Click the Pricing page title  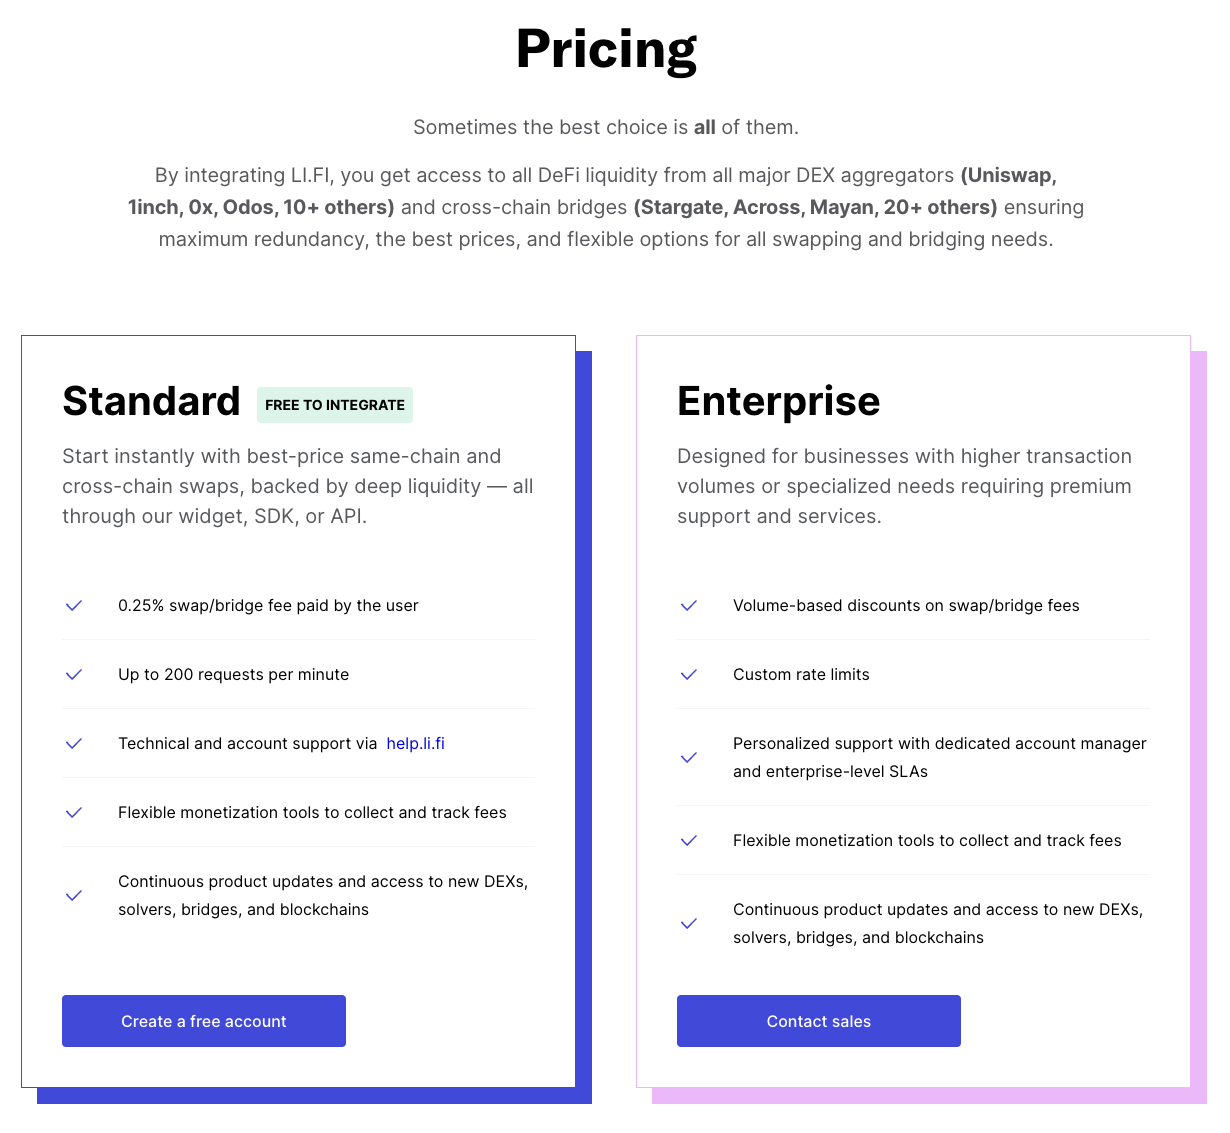point(606,49)
